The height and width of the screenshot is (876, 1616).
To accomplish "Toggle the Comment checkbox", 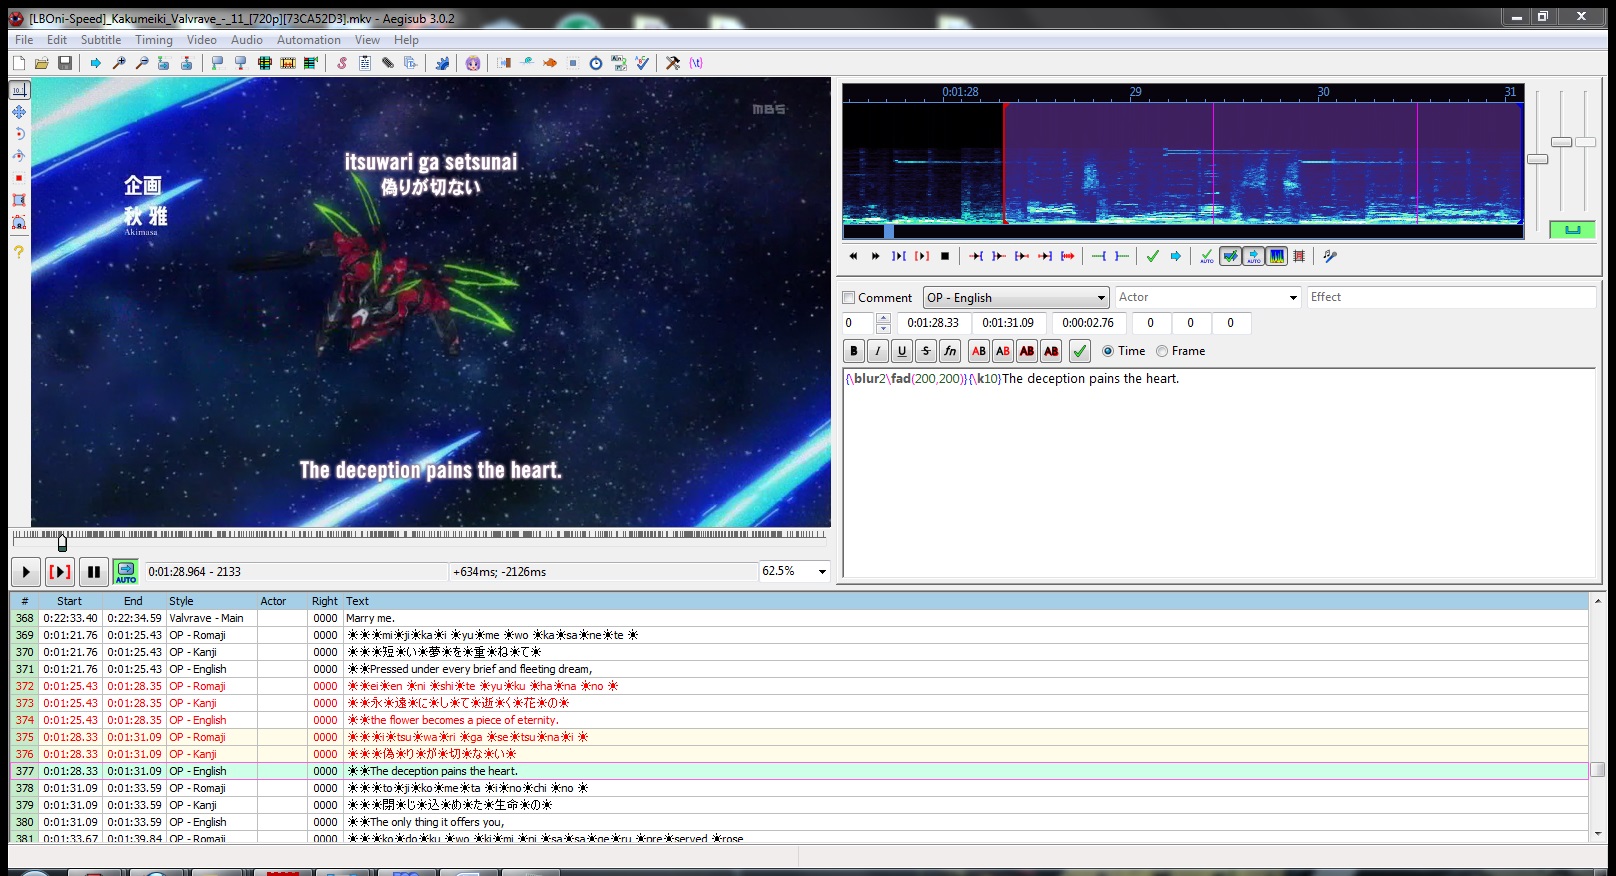I will click(x=849, y=298).
